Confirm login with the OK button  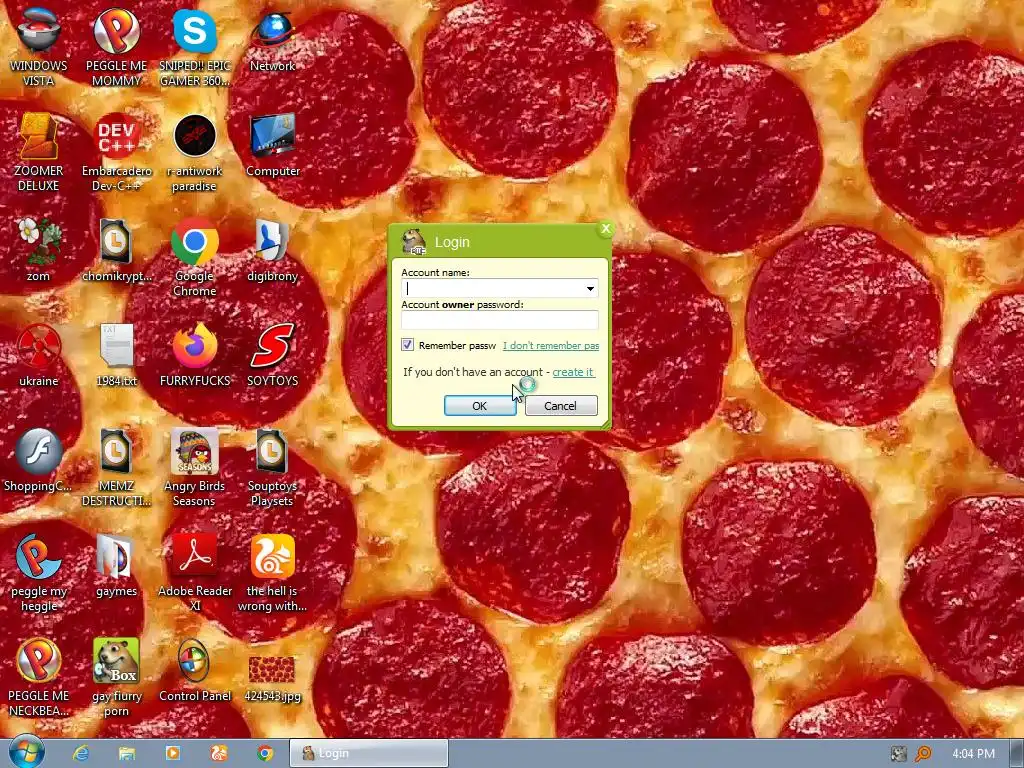click(x=480, y=406)
